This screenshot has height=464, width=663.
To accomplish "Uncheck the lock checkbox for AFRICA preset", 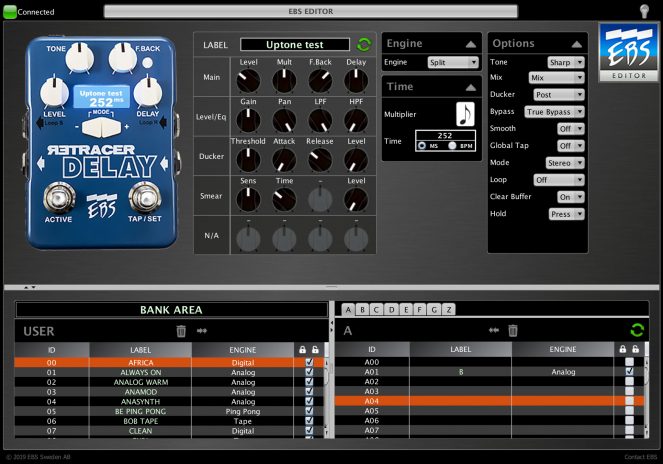I will tap(308, 362).
